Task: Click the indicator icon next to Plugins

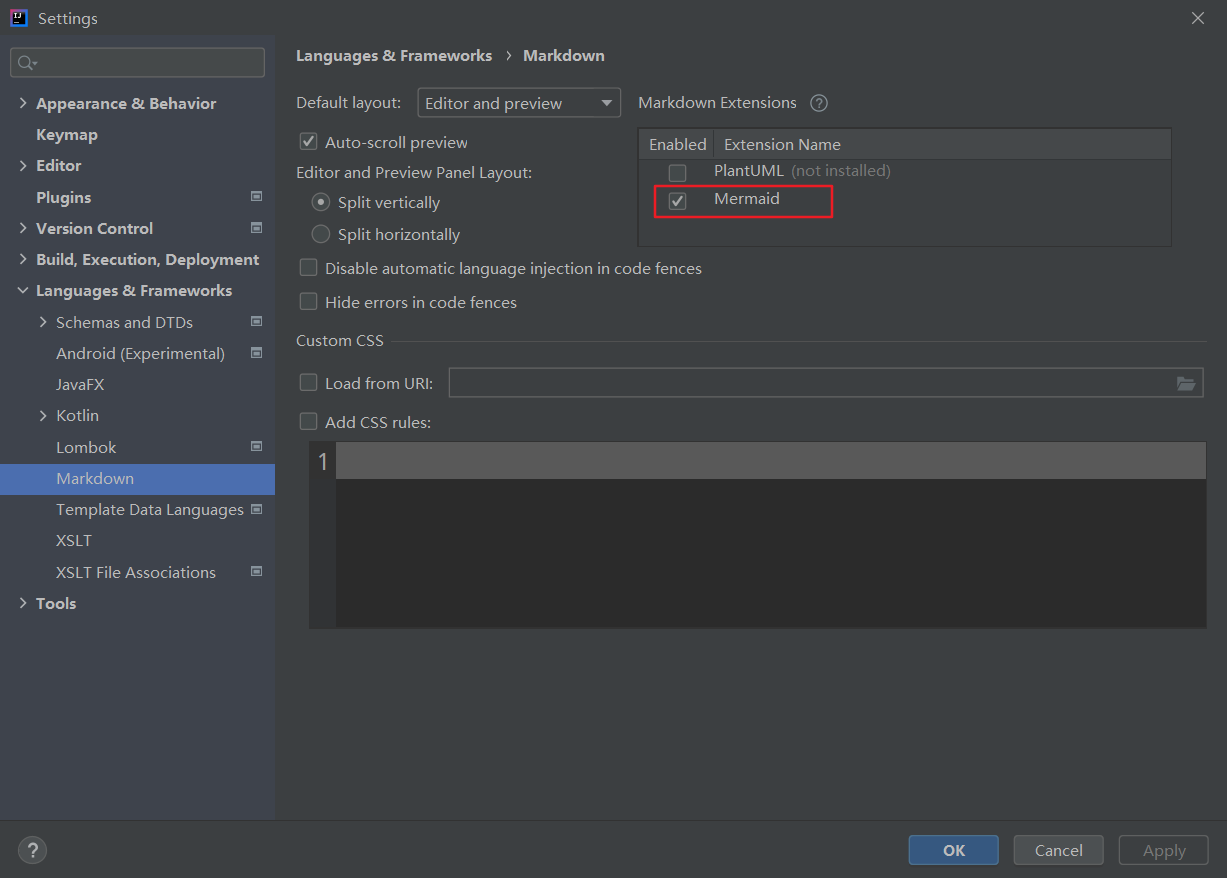Action: pos(256,197)
